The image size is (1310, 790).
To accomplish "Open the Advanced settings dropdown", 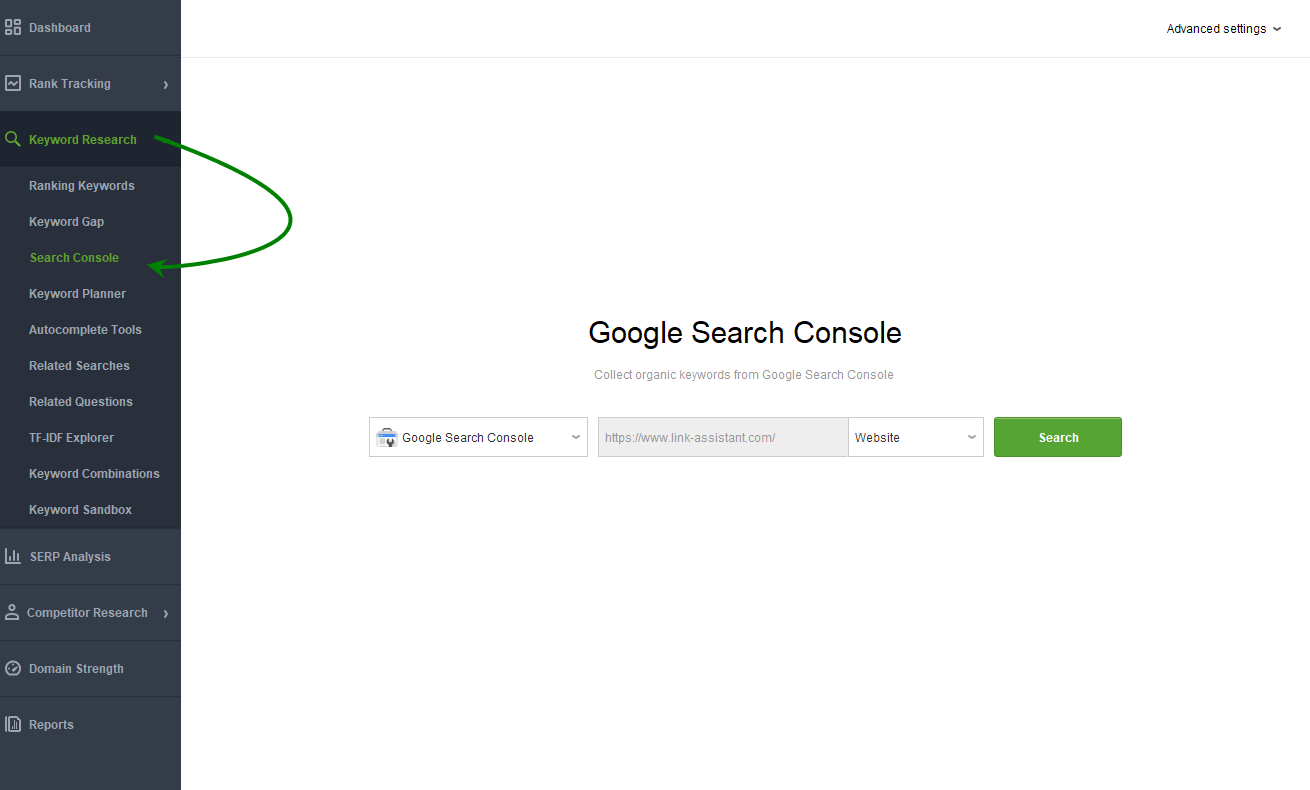I will 1224,29.
